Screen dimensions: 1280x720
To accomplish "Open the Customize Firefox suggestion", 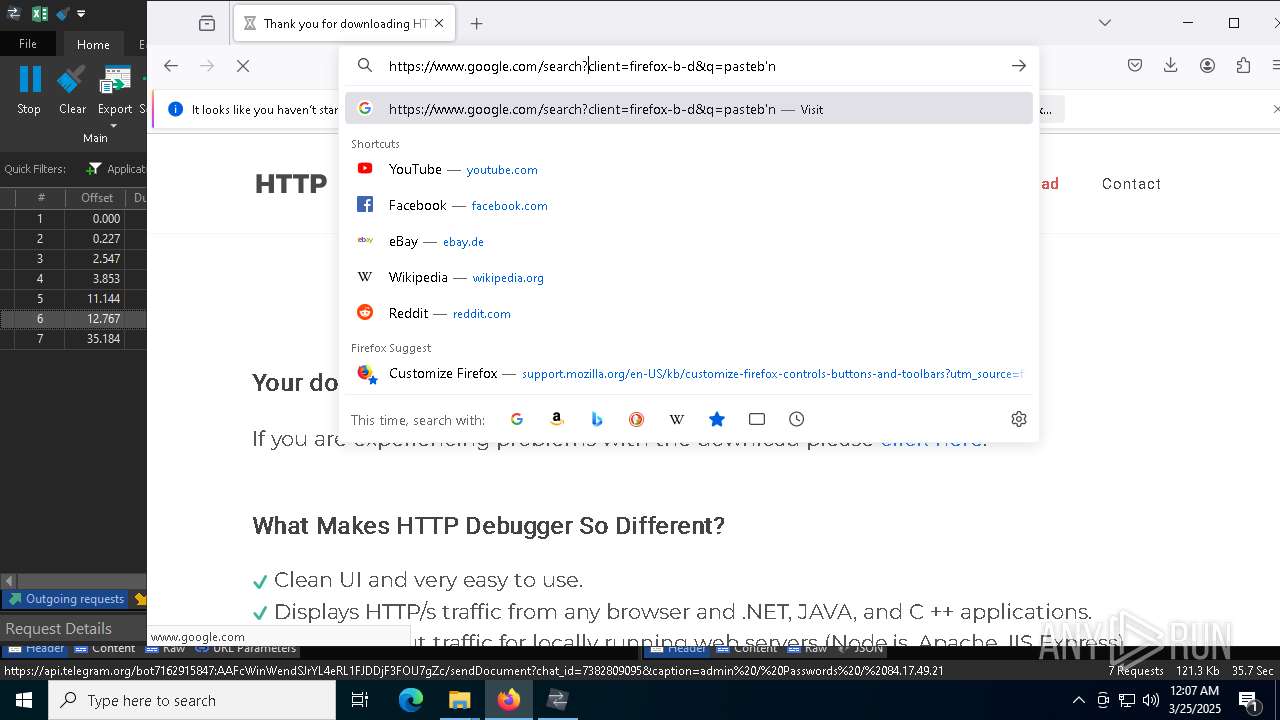I will [x=689, y=373].
